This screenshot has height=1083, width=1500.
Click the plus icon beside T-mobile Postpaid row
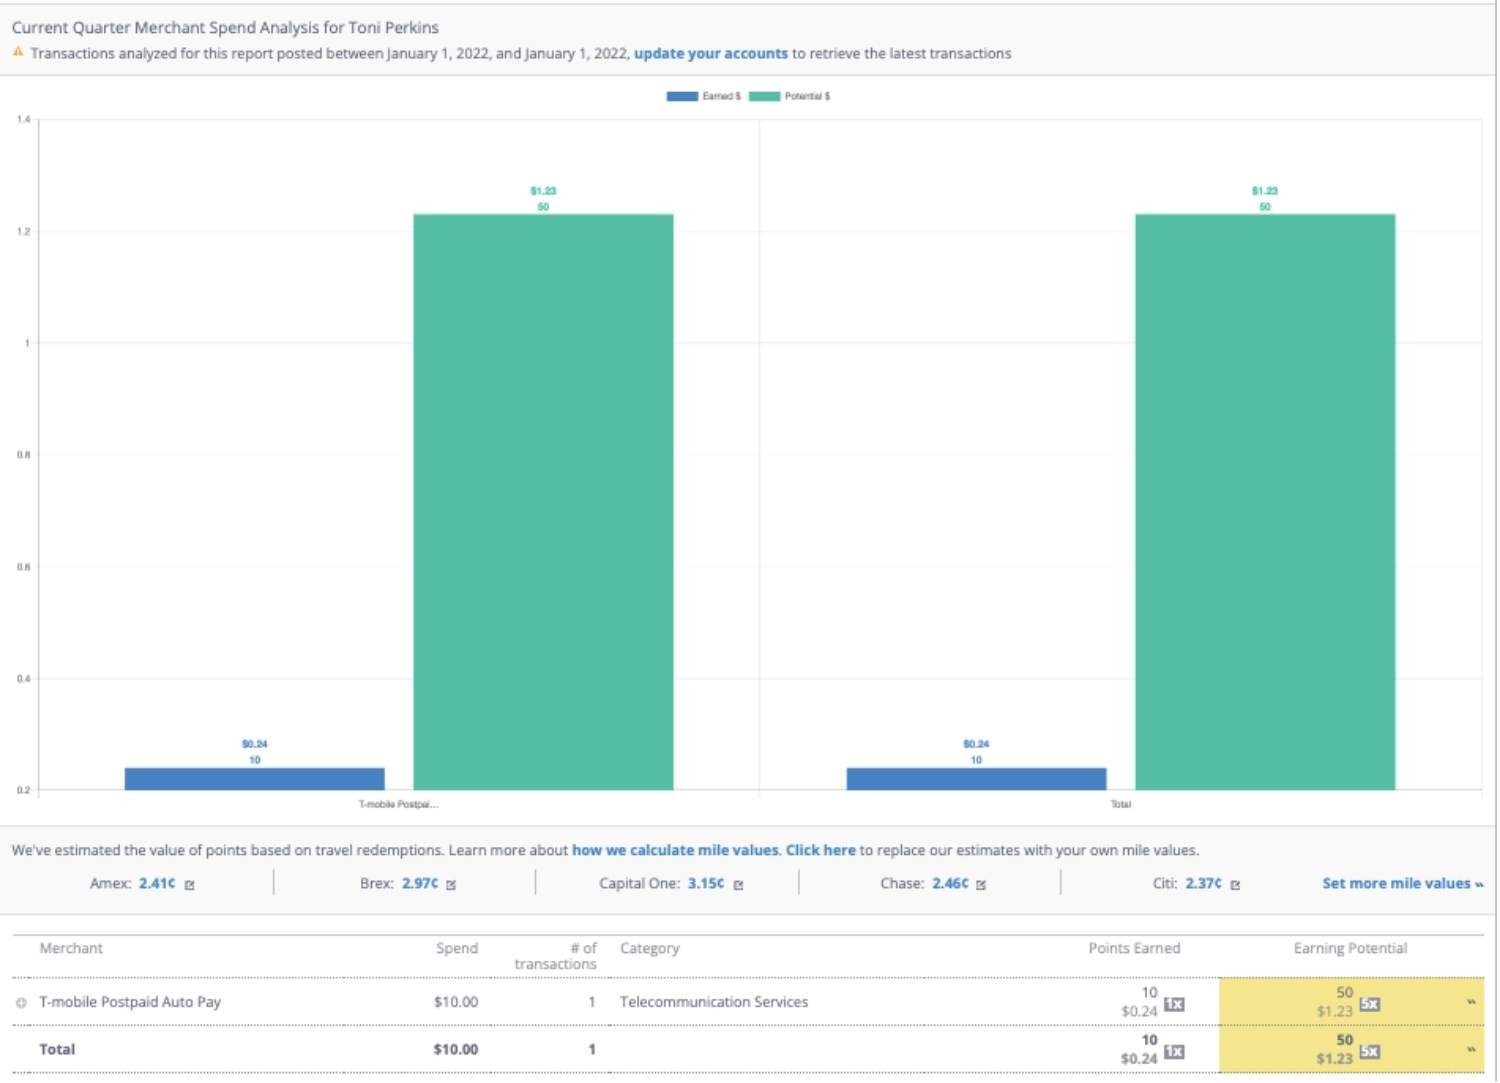coord(20,1001)
